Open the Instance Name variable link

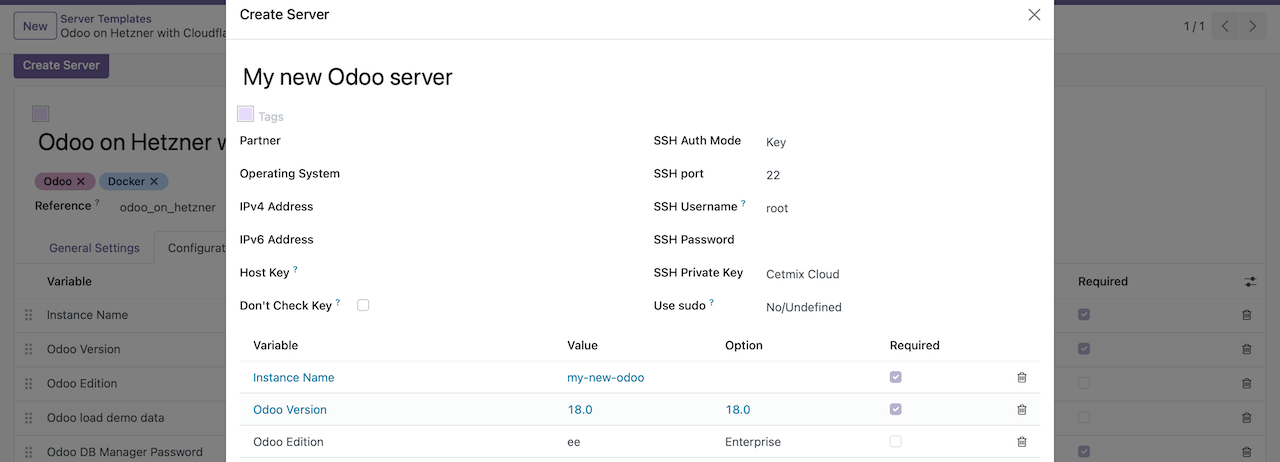(293, 378)
